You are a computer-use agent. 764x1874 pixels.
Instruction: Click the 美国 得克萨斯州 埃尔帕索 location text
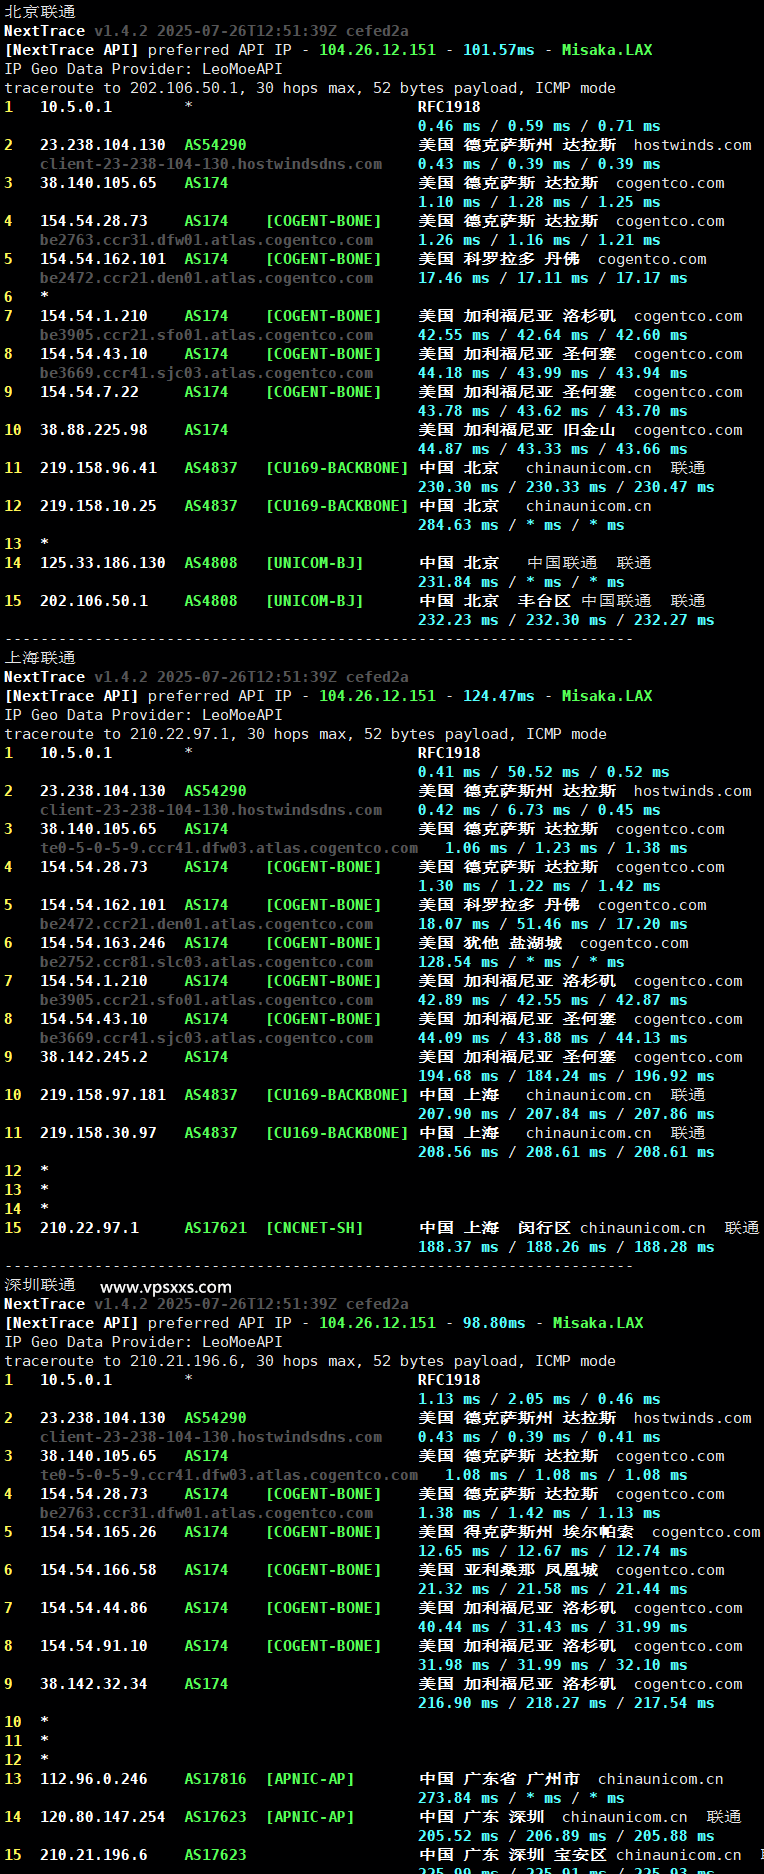point(526,1532)
